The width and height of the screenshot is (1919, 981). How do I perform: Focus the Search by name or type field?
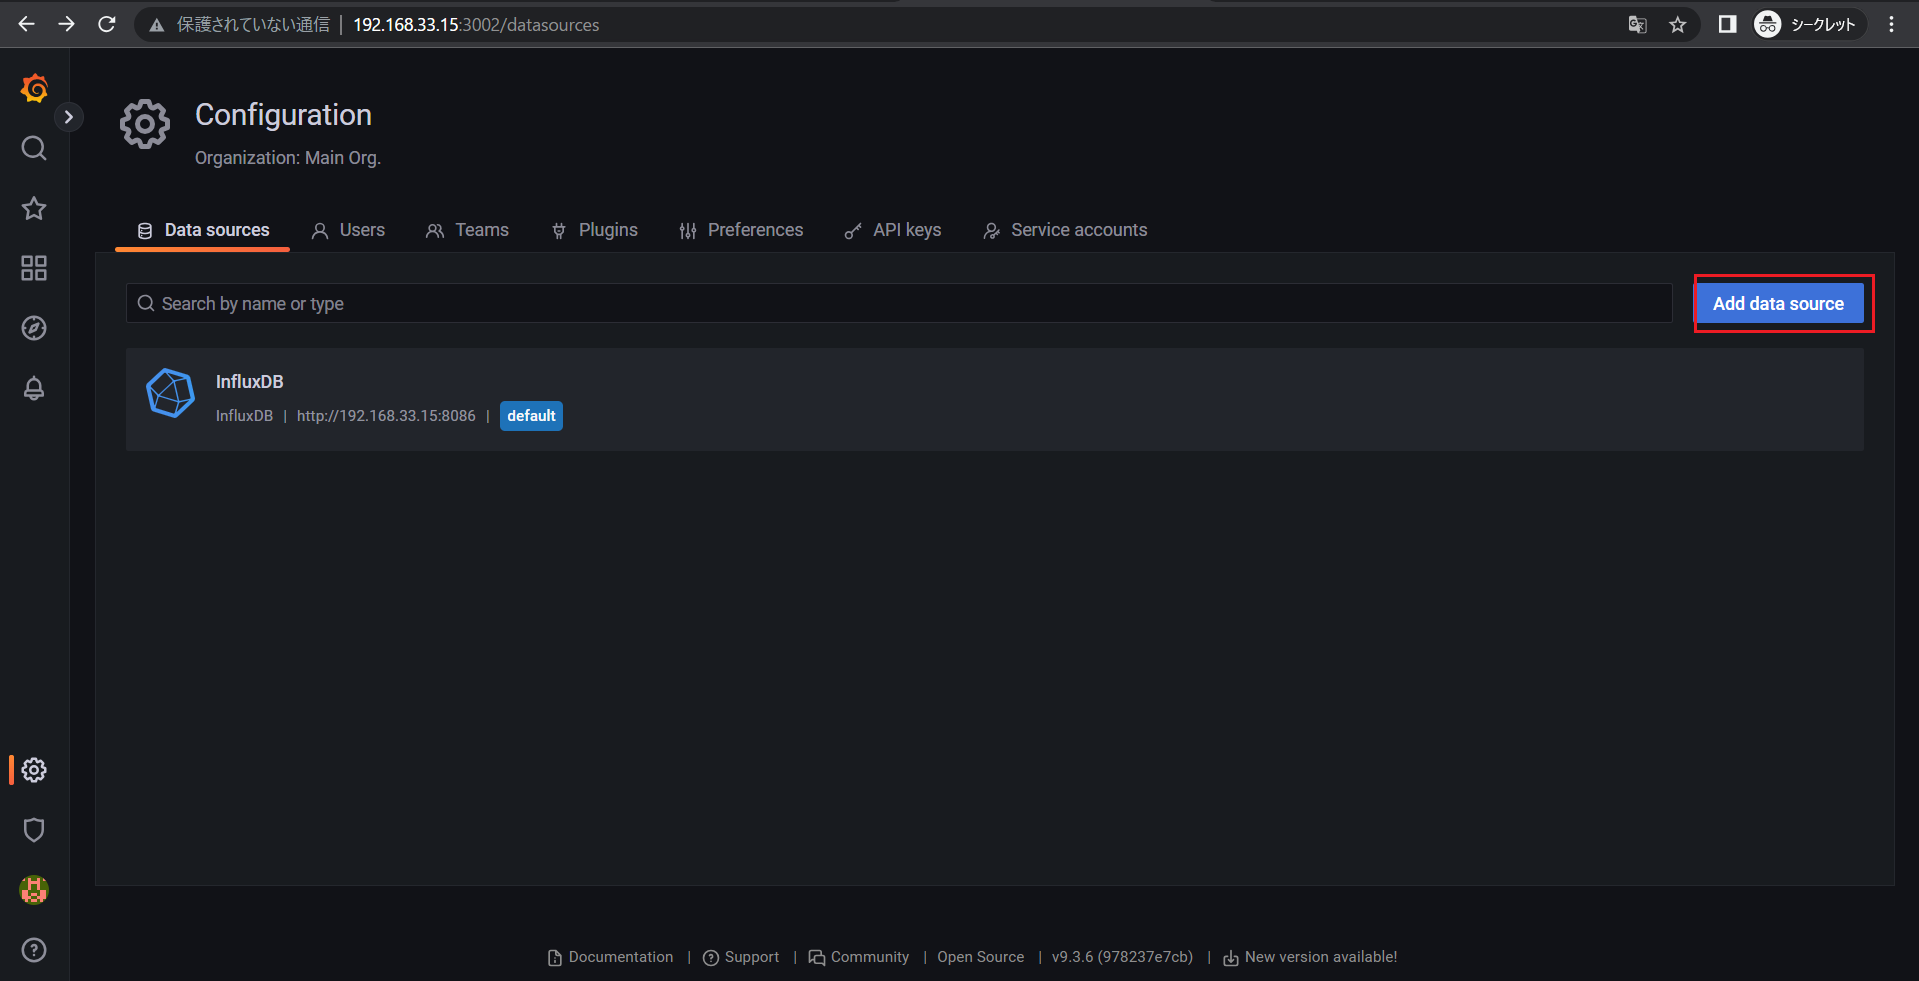(x=900, y=304)
